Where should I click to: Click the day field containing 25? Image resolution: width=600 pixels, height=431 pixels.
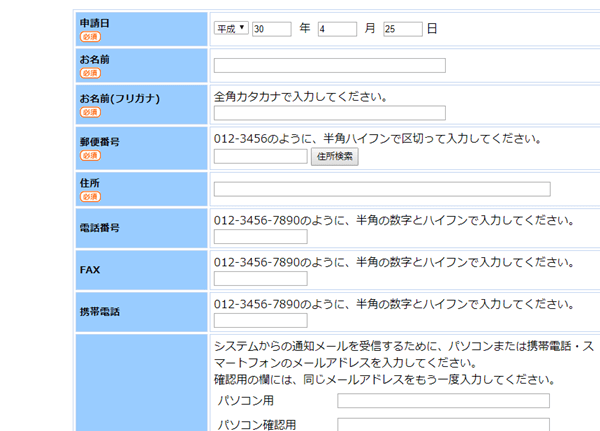point(402,29)
